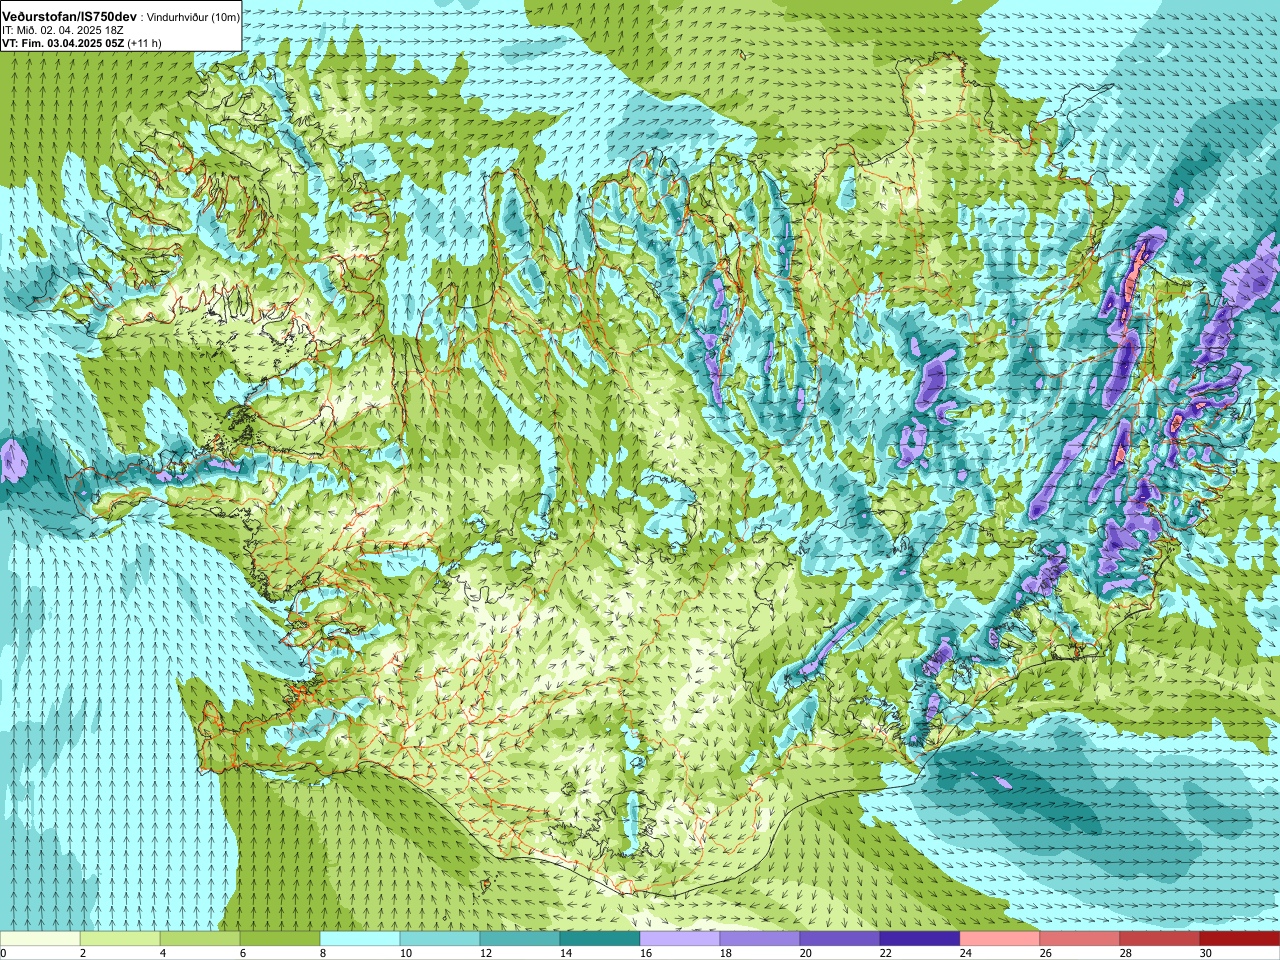Pick the light purple swatch between 16 and 18
Screen dimensions: 1280x960
pyautogui.click(x=680, y=939)
